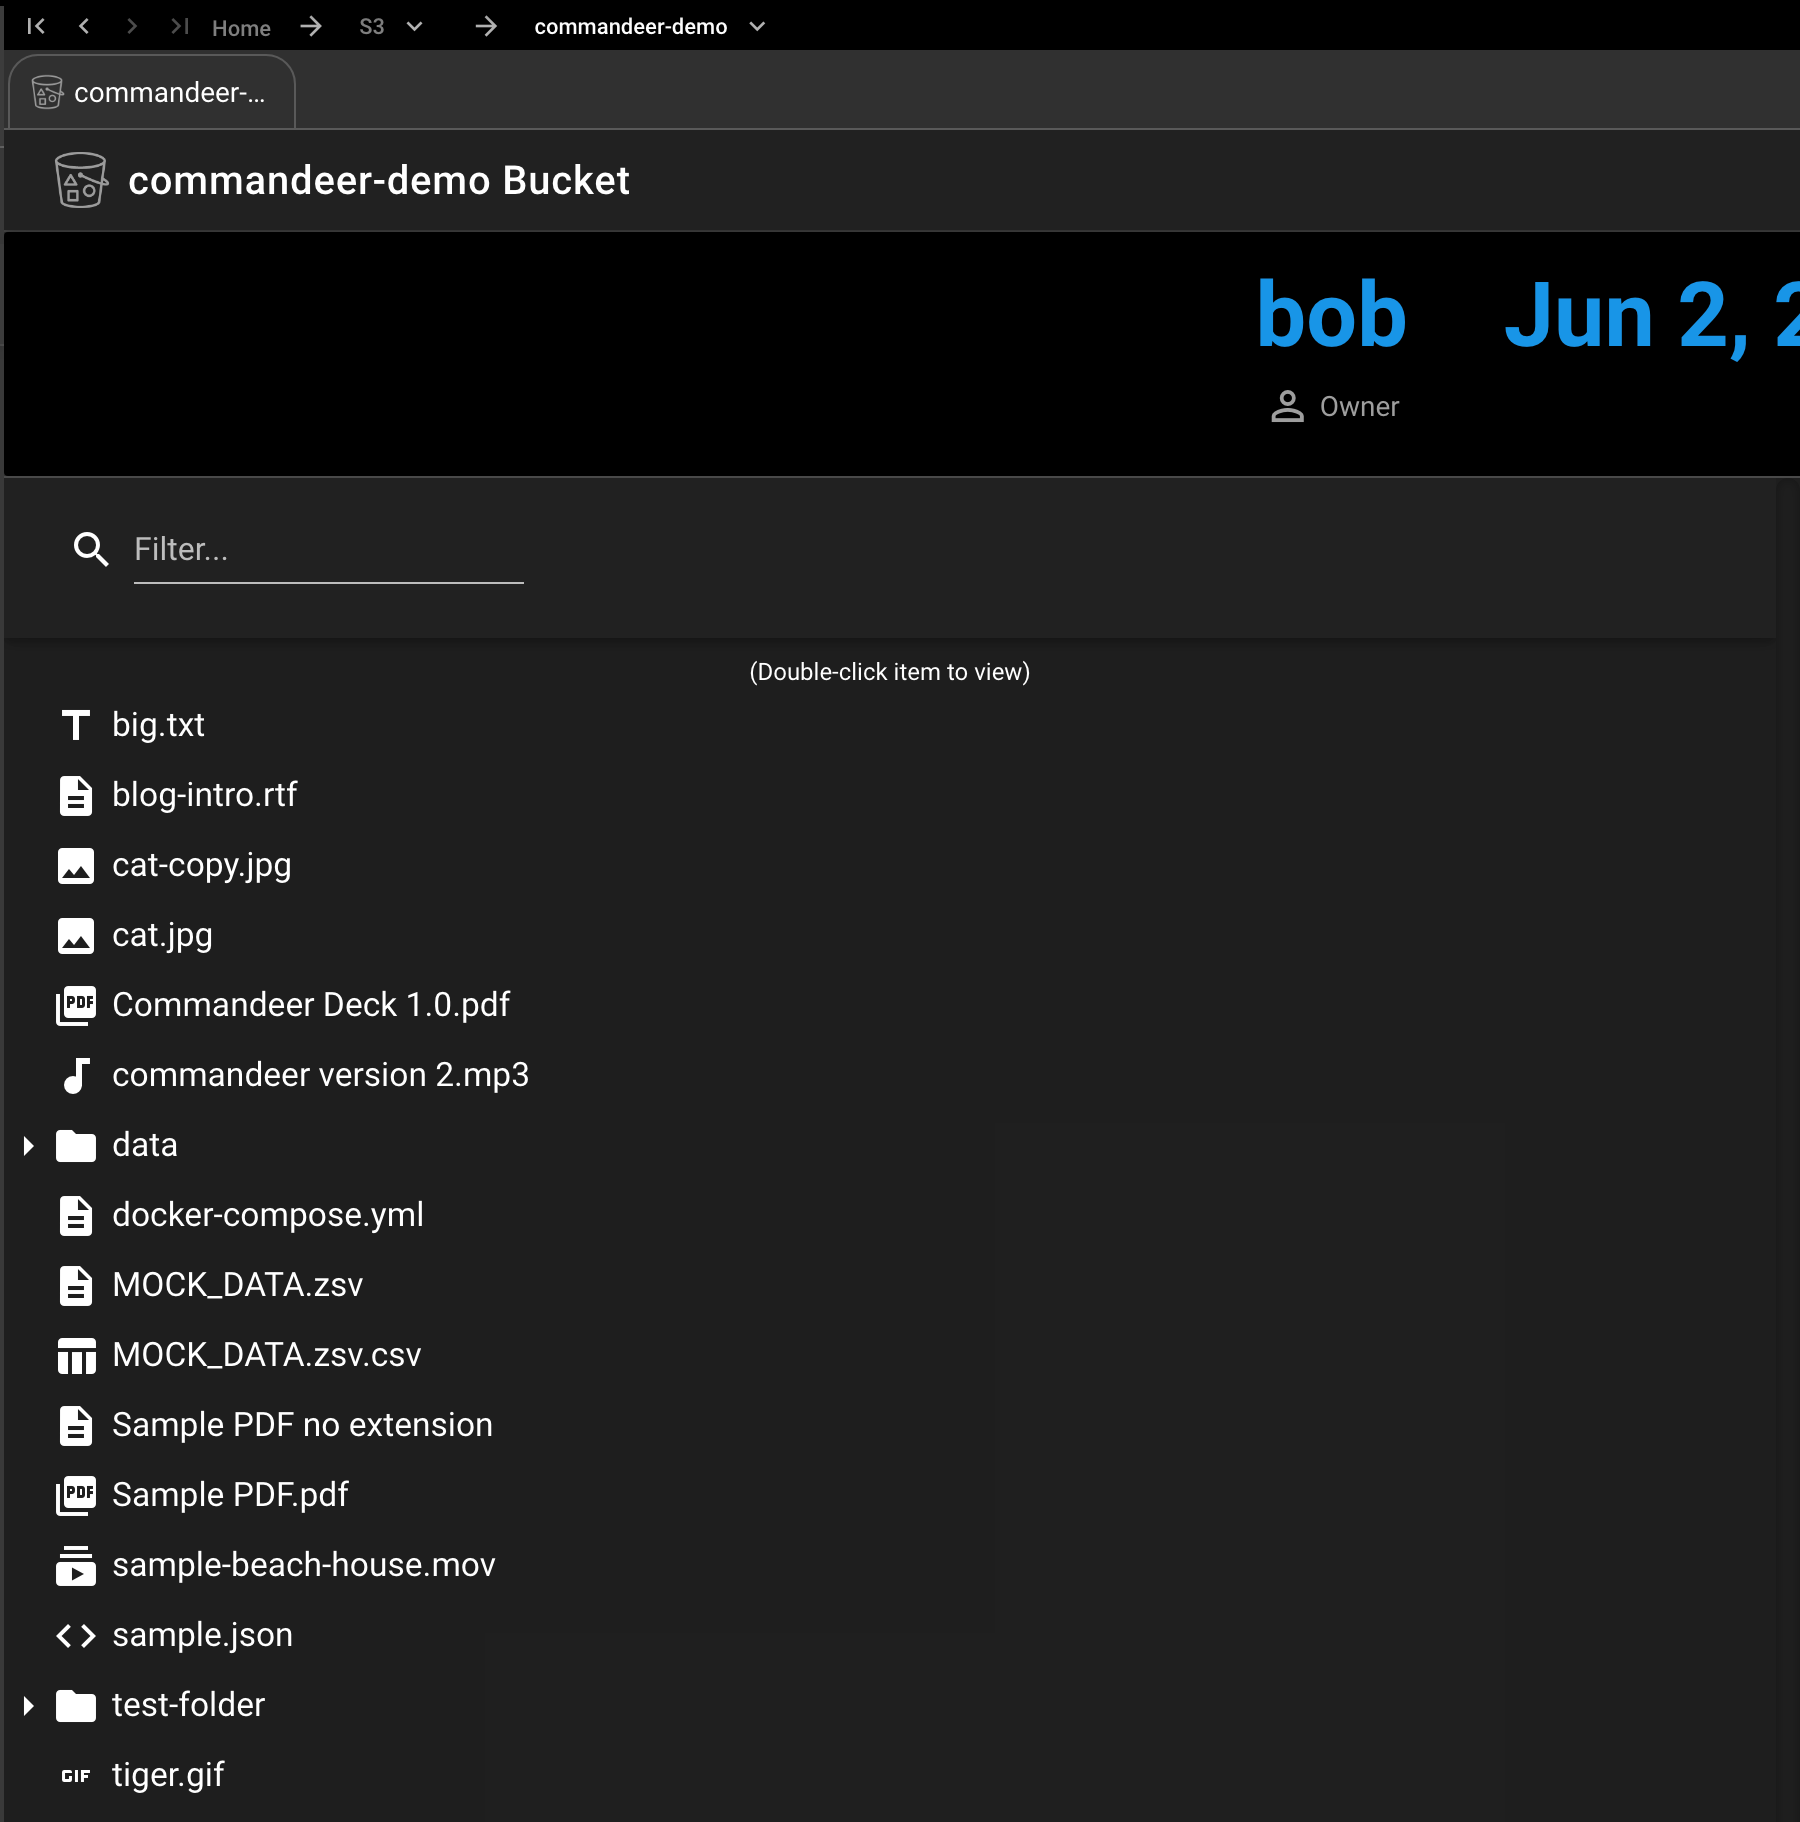1800x1822 pixels.
Task: Click the go-to-first navigation icon
Action: [x=36, y=26]
